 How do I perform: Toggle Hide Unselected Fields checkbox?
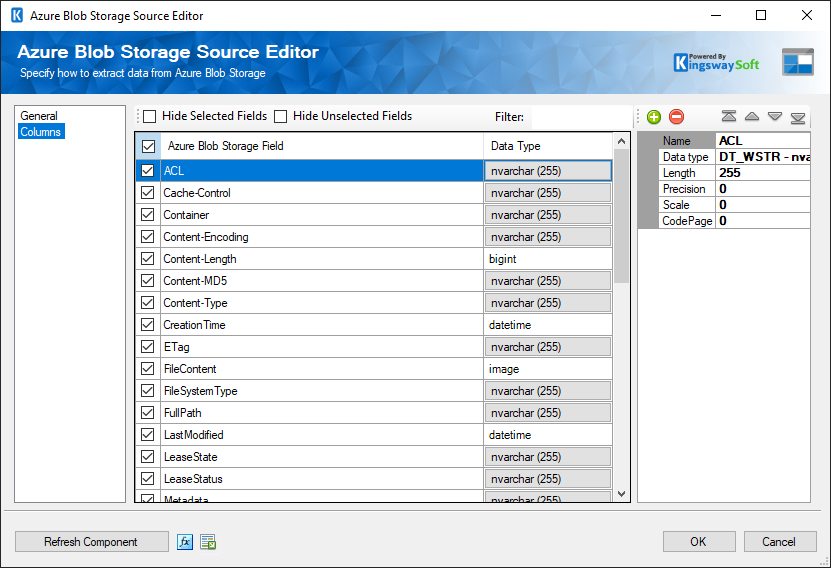click(x=280, y=116)
